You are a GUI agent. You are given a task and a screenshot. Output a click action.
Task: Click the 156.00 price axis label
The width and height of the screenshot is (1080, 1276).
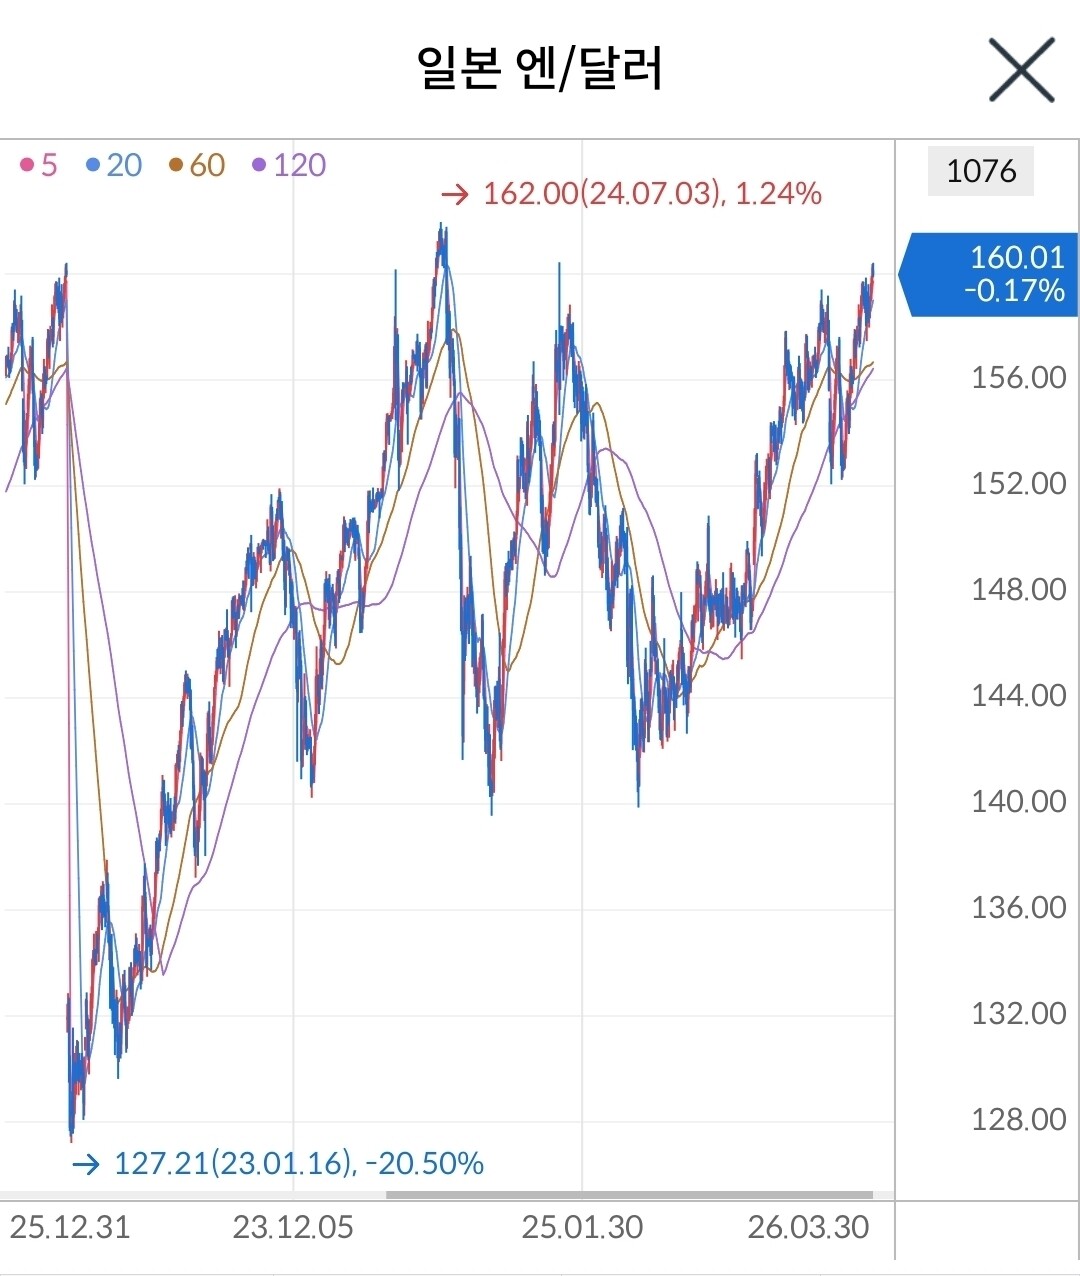(1018, 378)
